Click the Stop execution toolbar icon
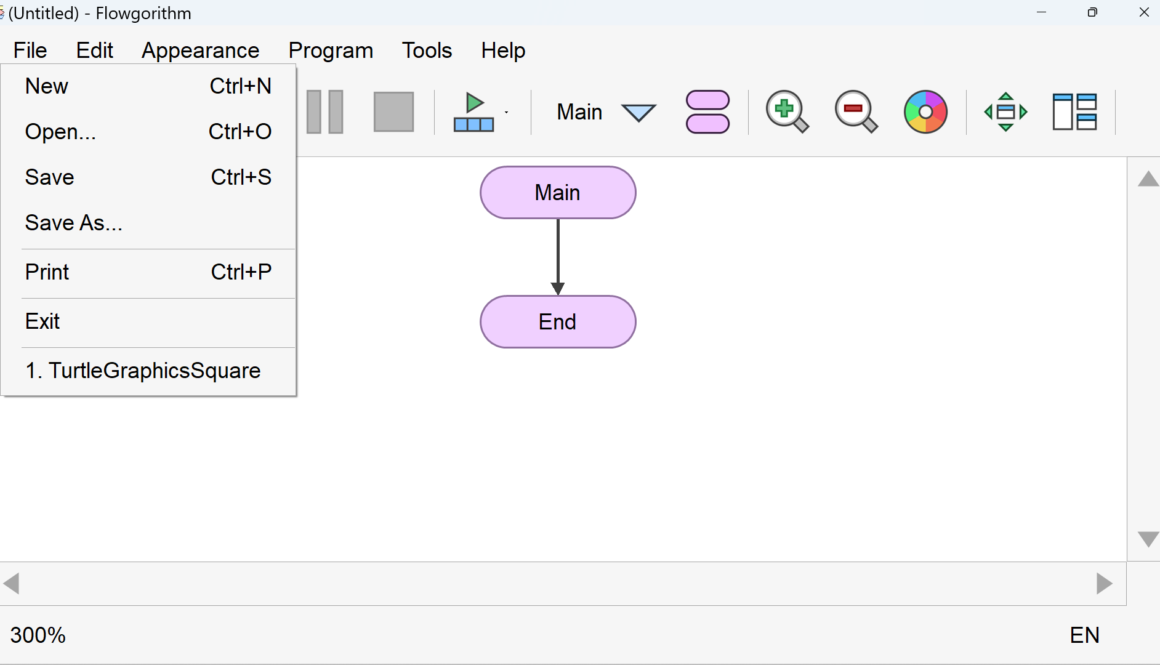This screenshot has height=665, width=1160. coord(393,112)
